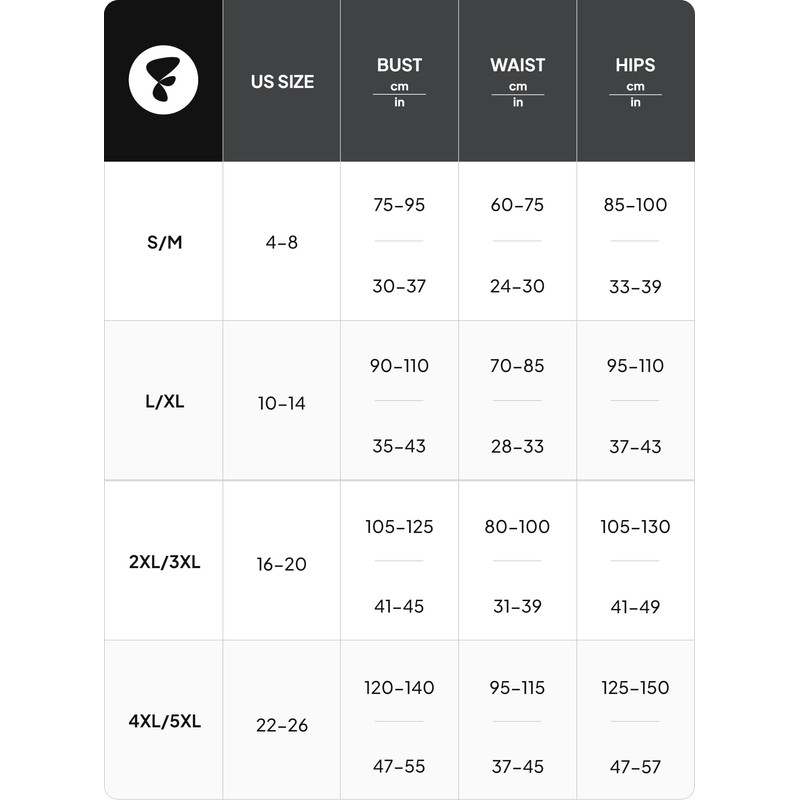
Task: Click the BUST column header
Action: [399, 66]
